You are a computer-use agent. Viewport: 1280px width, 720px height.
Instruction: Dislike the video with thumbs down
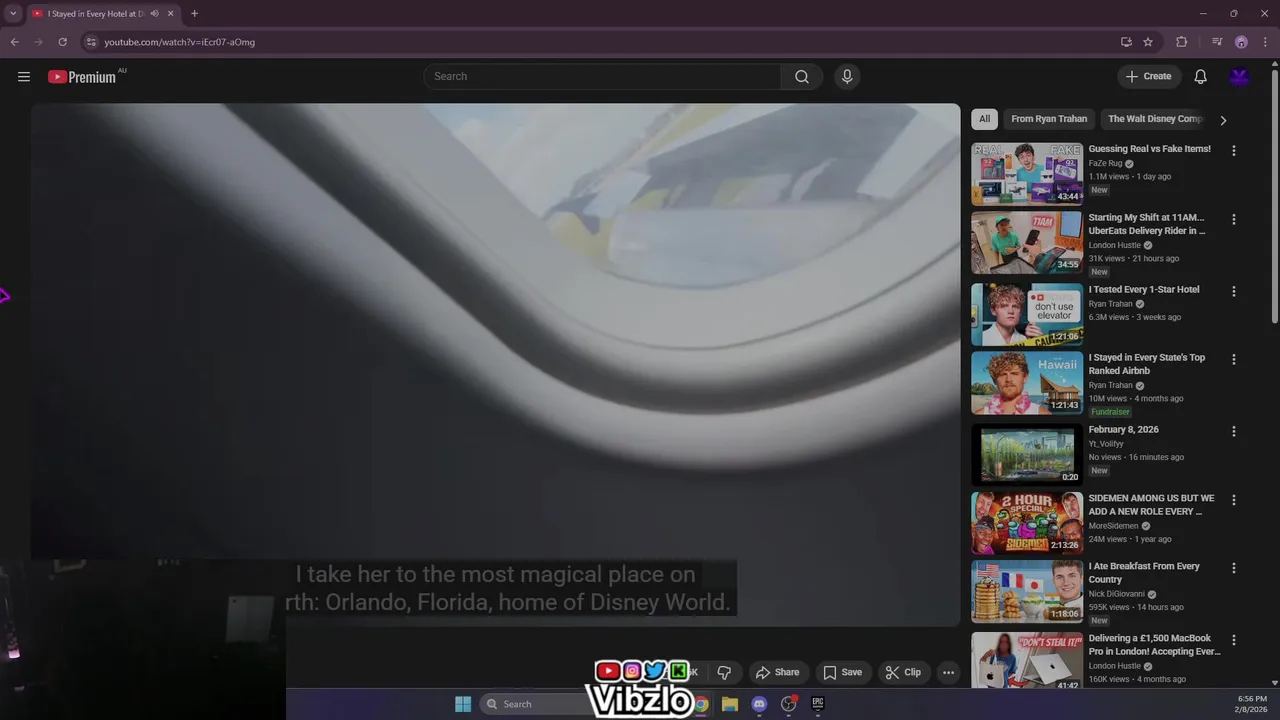pyautogui.click(x=724, y=672)
